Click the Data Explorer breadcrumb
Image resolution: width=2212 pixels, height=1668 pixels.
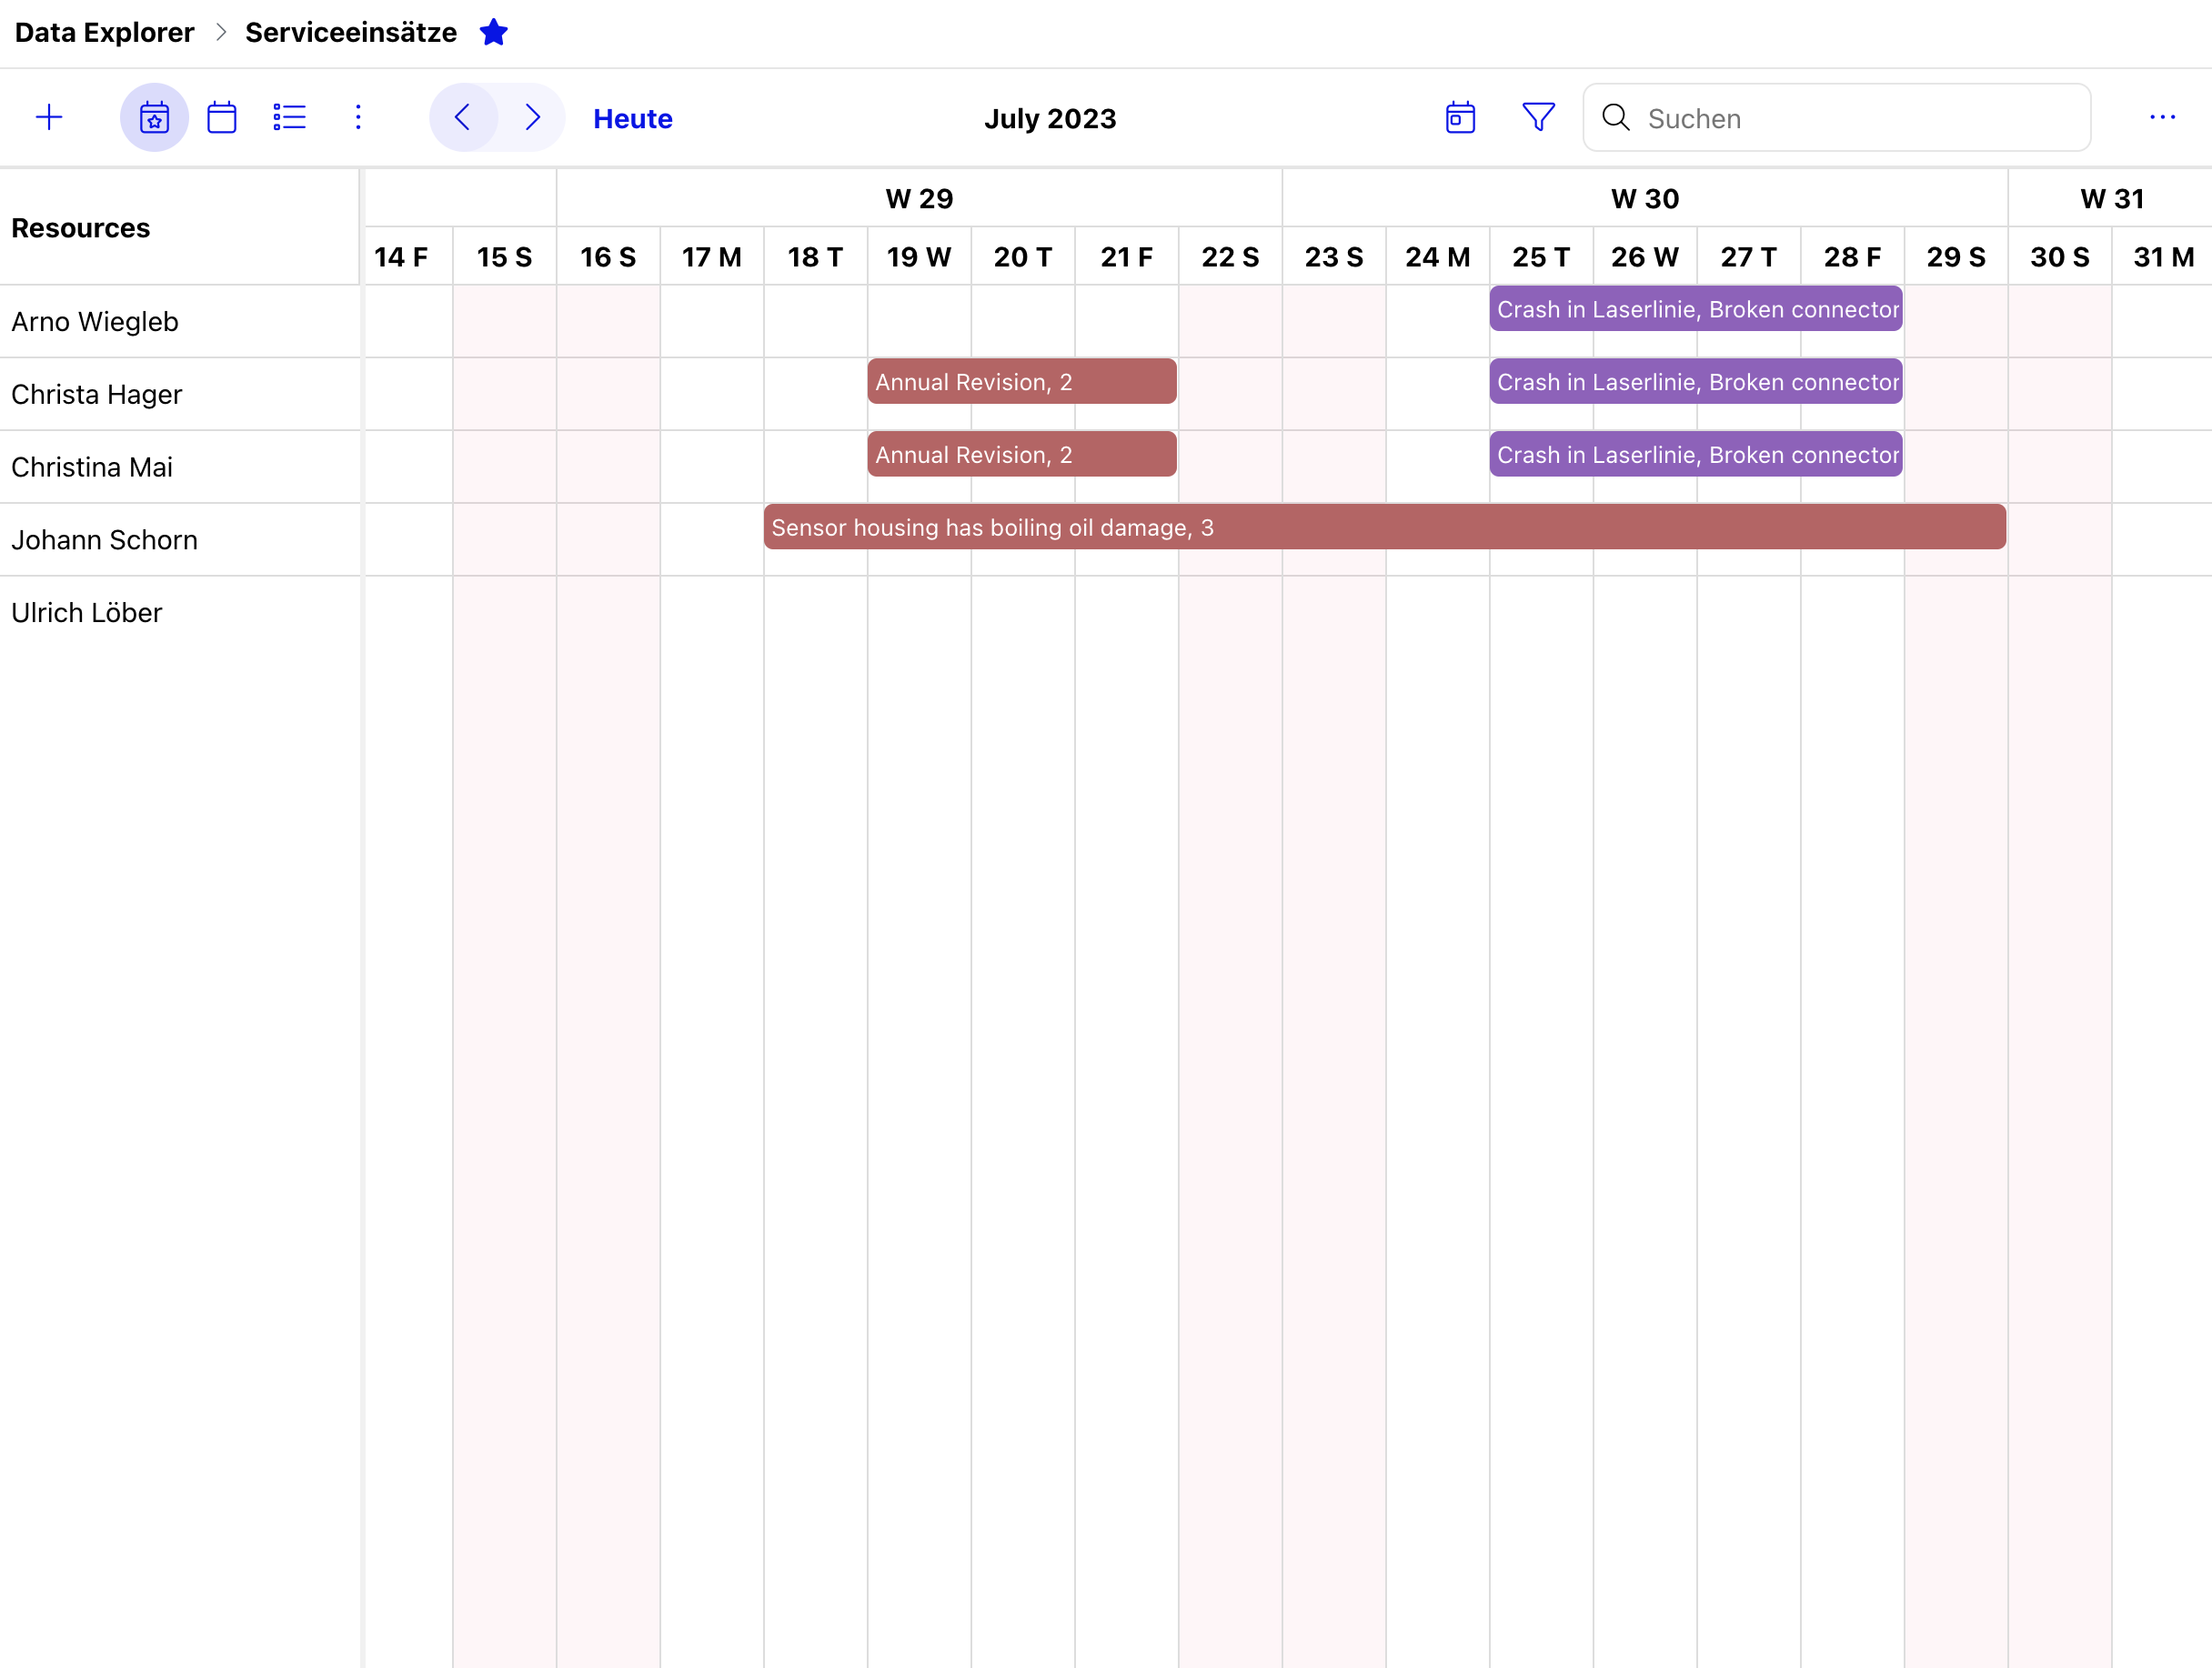[x=104, y=33]
